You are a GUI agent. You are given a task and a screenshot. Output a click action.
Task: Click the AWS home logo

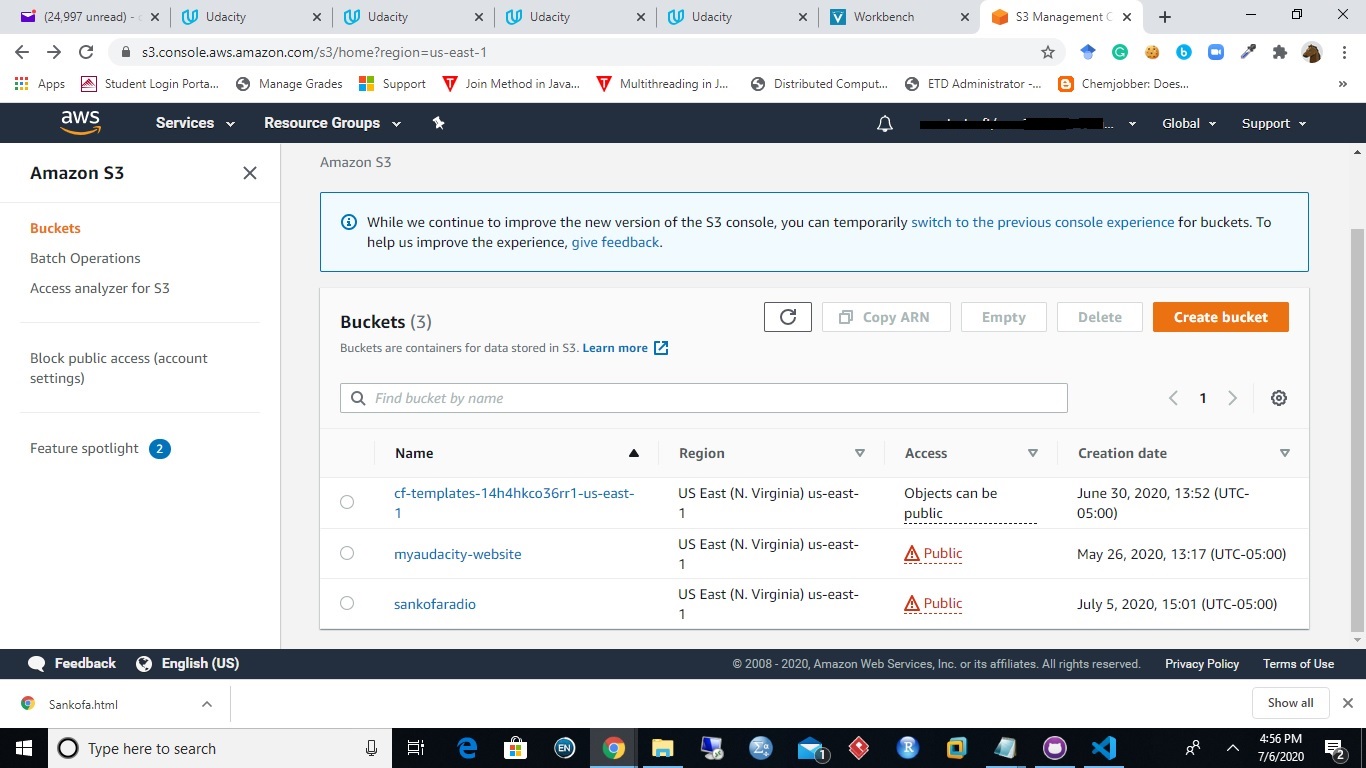pyautogui.click(x=80, y=122)
